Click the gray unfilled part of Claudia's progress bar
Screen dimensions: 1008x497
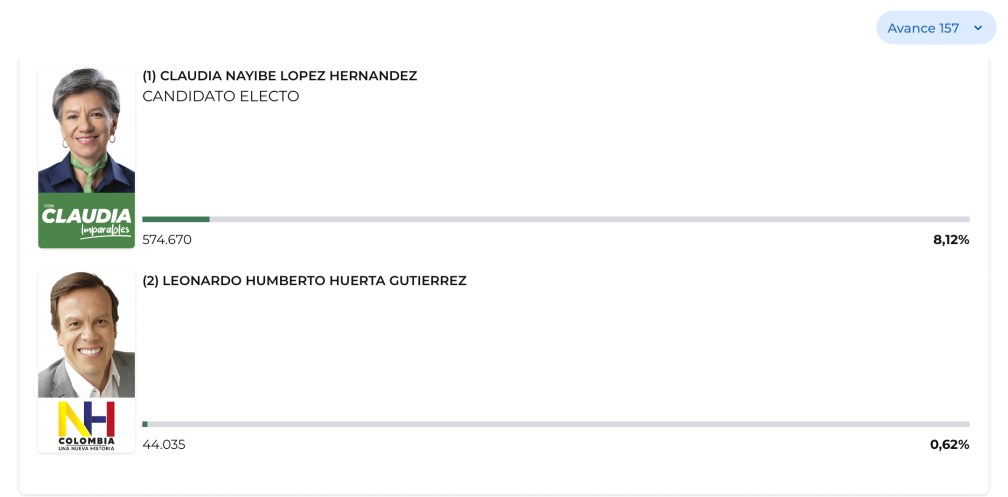[590, 219]
